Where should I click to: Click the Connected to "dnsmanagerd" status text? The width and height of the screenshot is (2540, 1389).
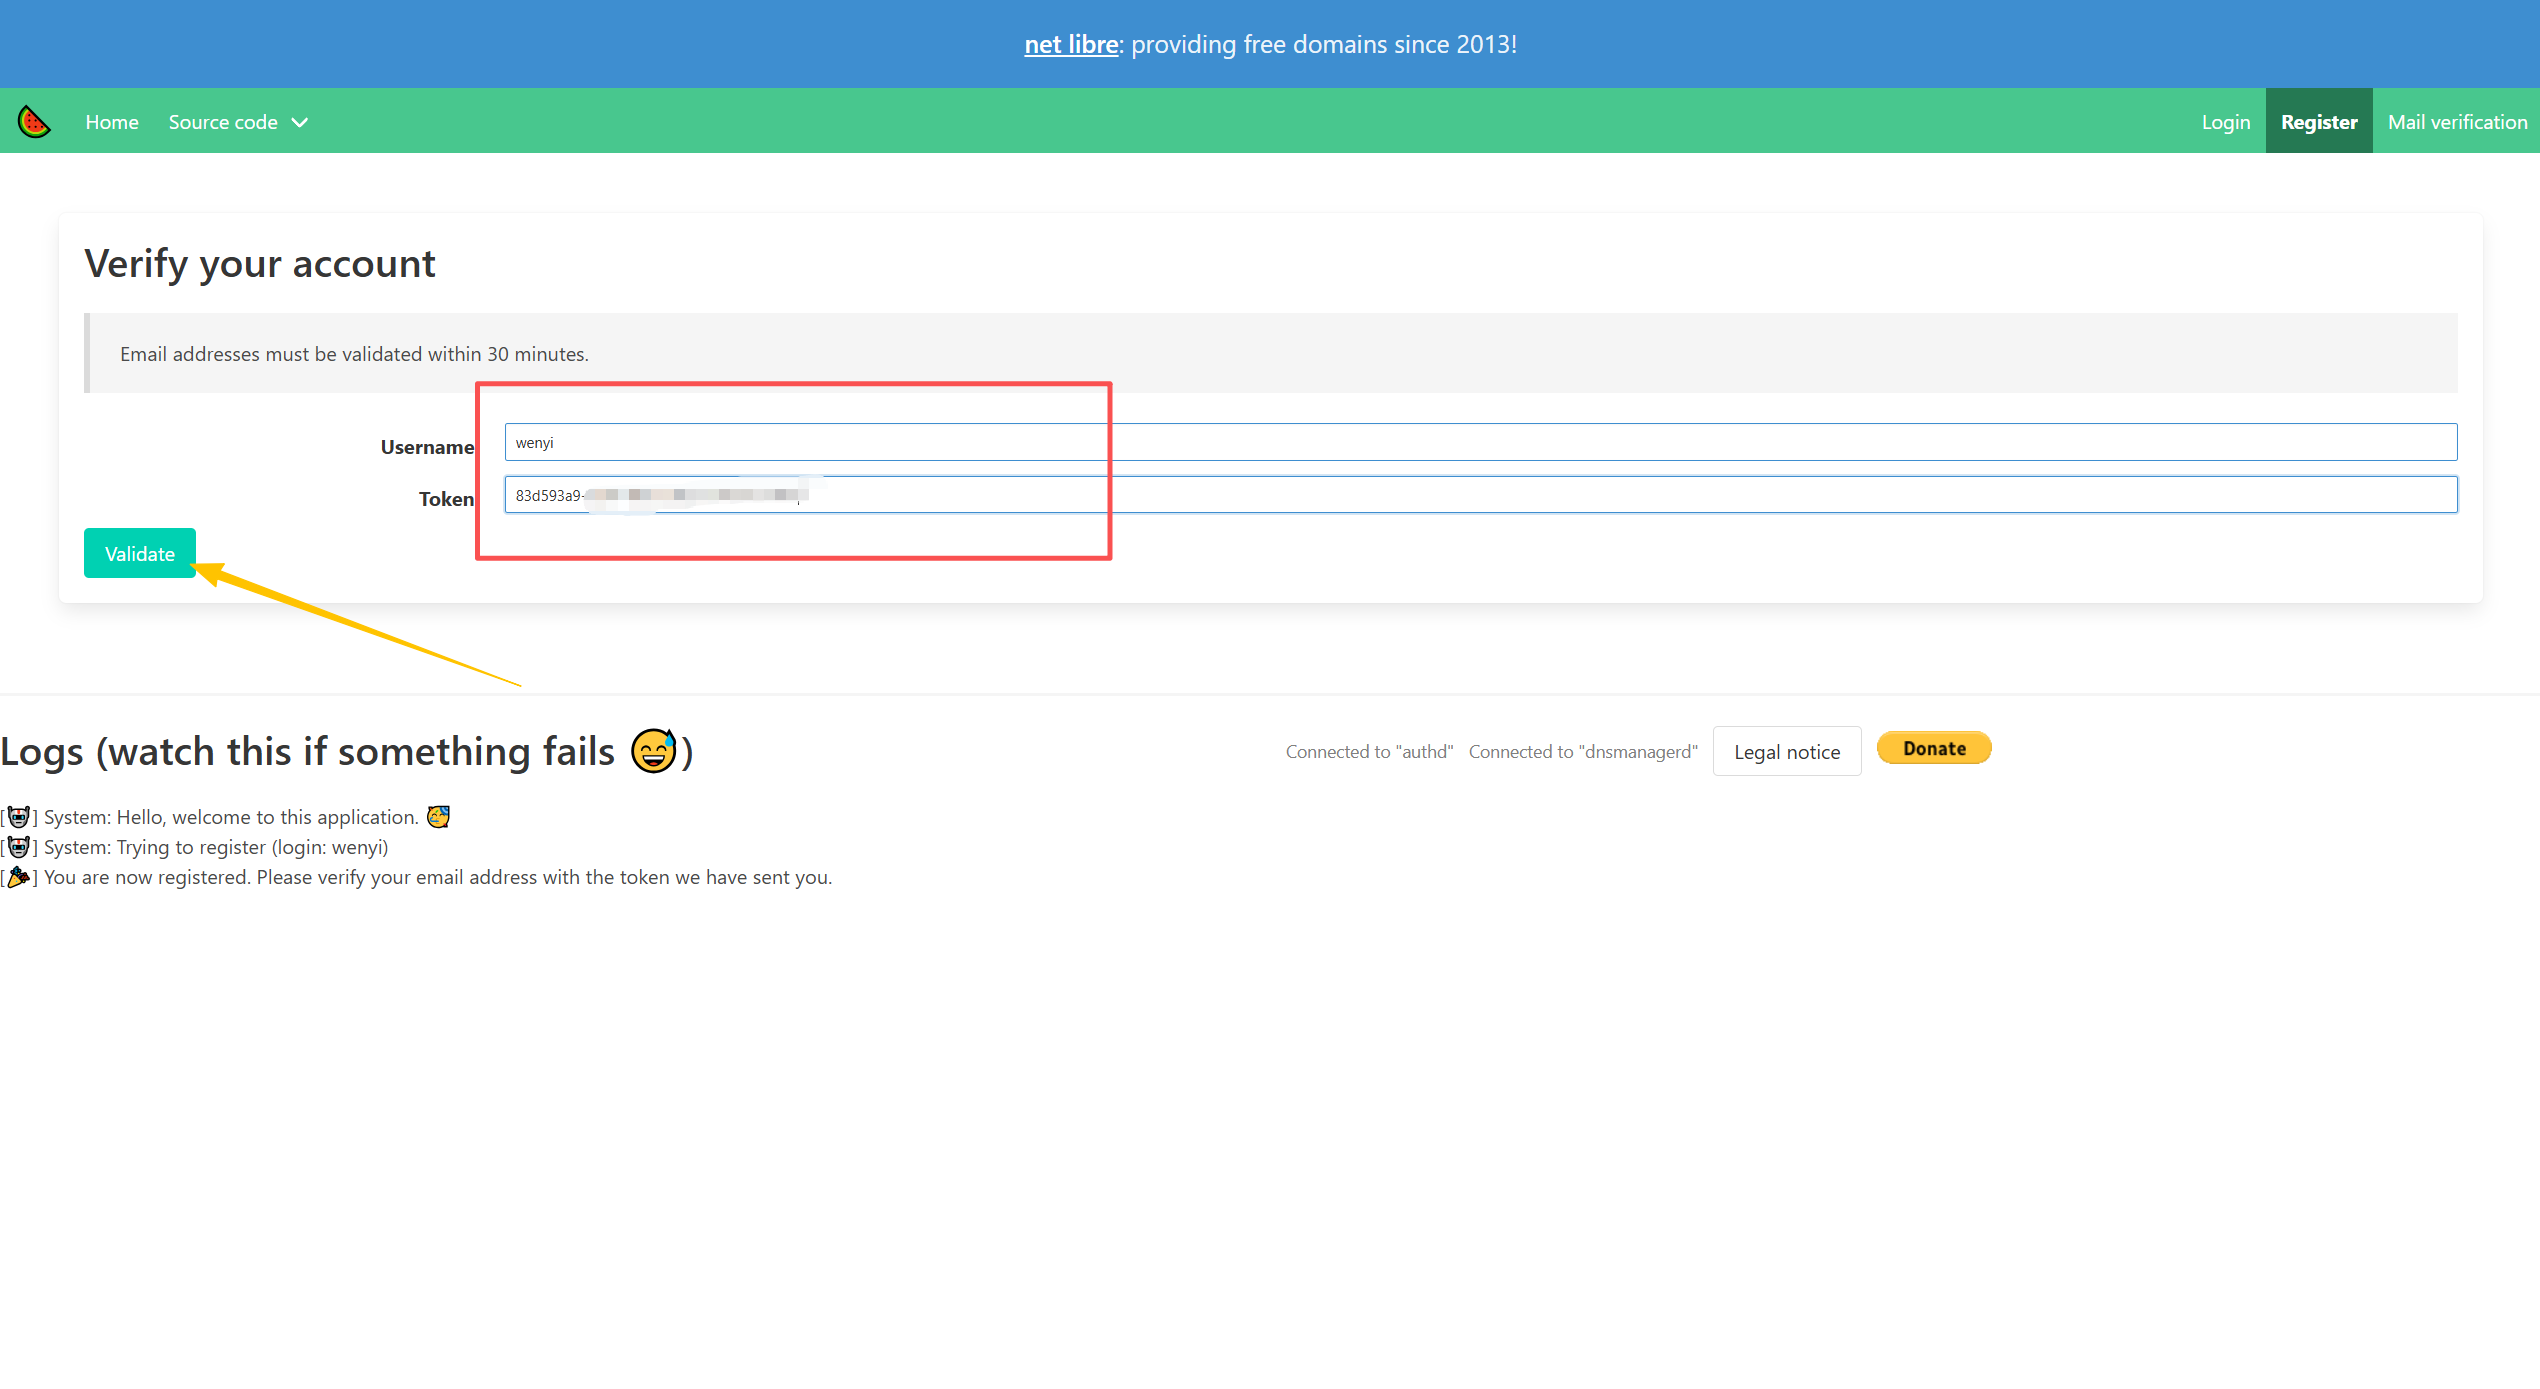pyautogui.click(x=1583, y=752)
